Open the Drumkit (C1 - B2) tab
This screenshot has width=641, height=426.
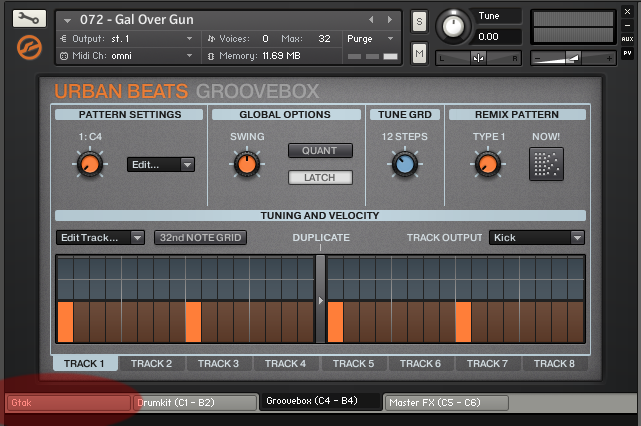click(194, 402)
